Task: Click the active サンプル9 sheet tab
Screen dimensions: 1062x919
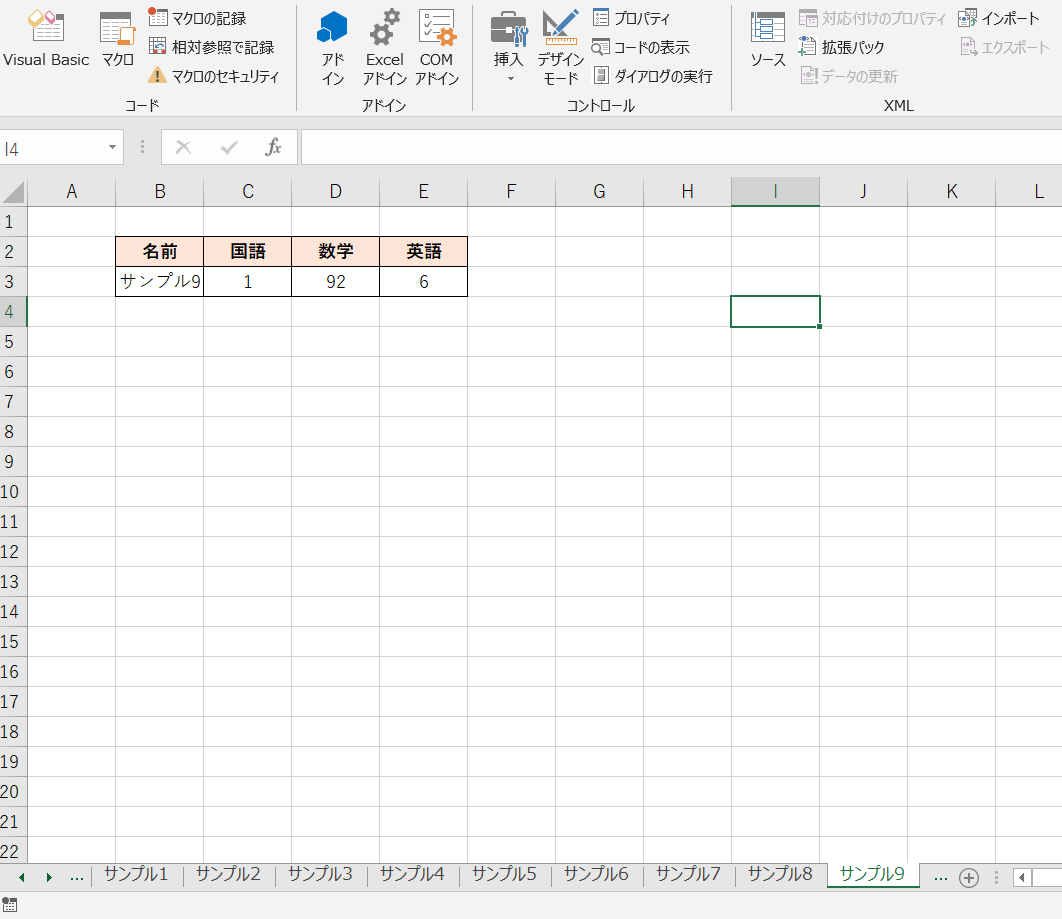Action: point(873,874)
